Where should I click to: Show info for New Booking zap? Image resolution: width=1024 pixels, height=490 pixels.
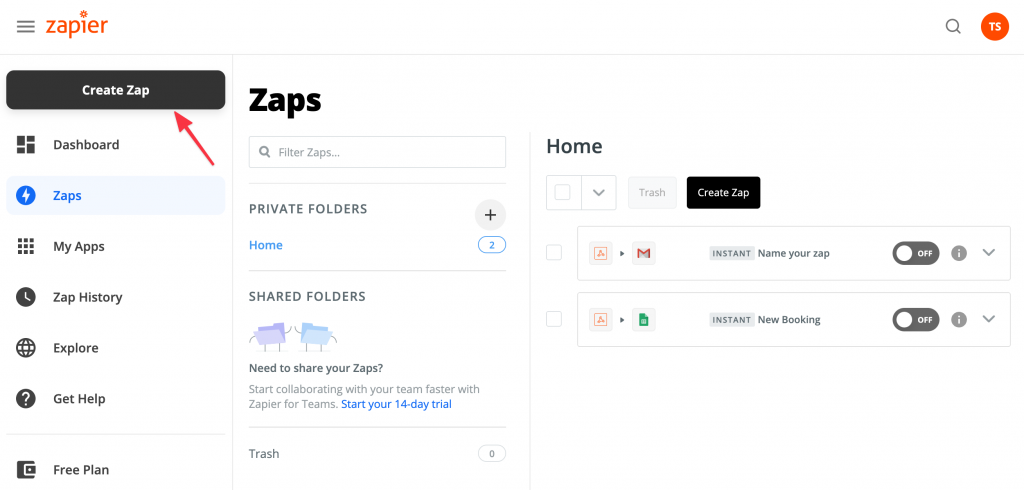[959, 319]
